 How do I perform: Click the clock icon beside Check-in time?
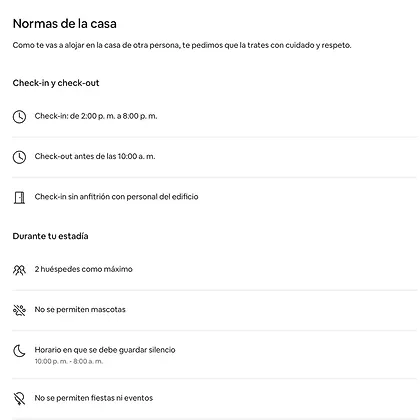tap(19, 117)
